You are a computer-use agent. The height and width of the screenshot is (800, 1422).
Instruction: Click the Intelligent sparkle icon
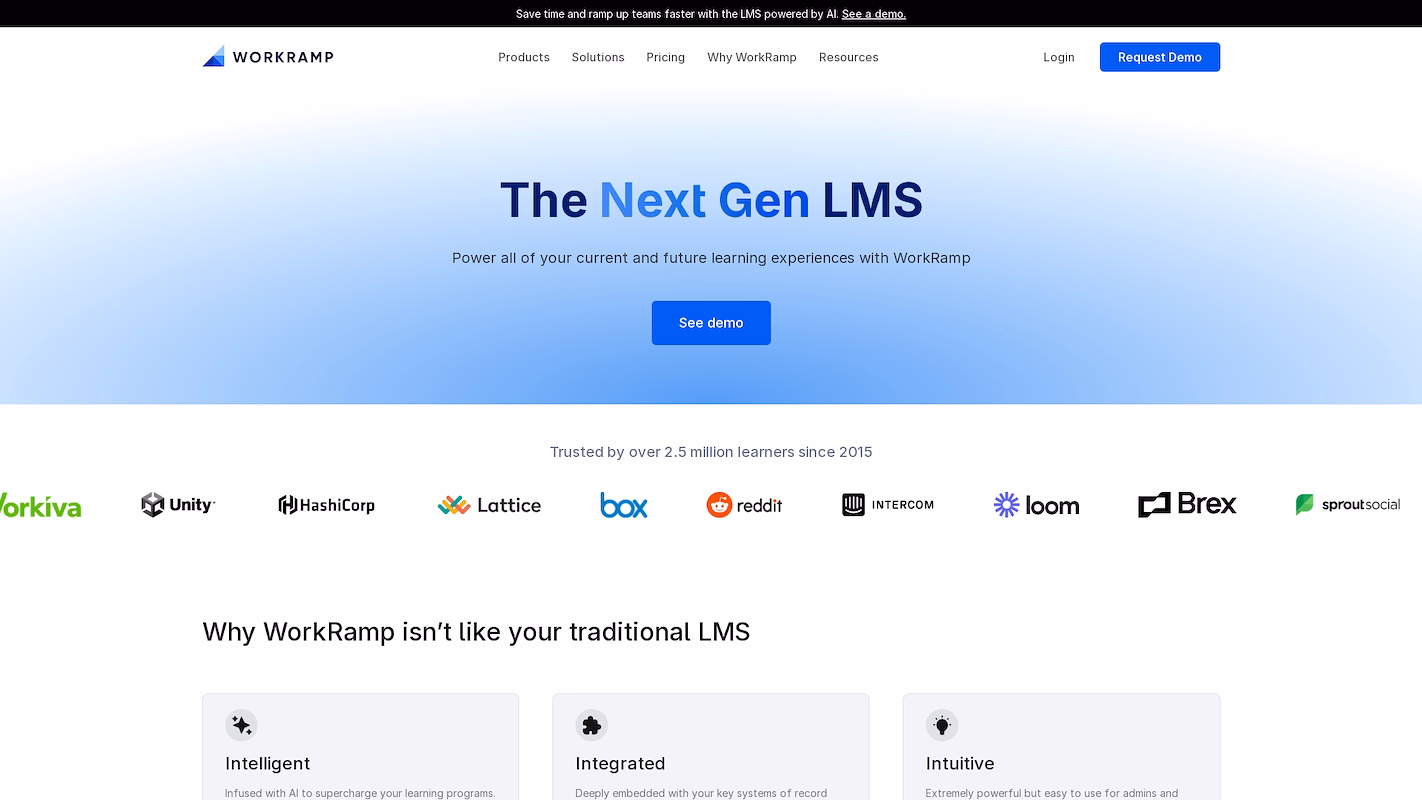tap(241, 725)
